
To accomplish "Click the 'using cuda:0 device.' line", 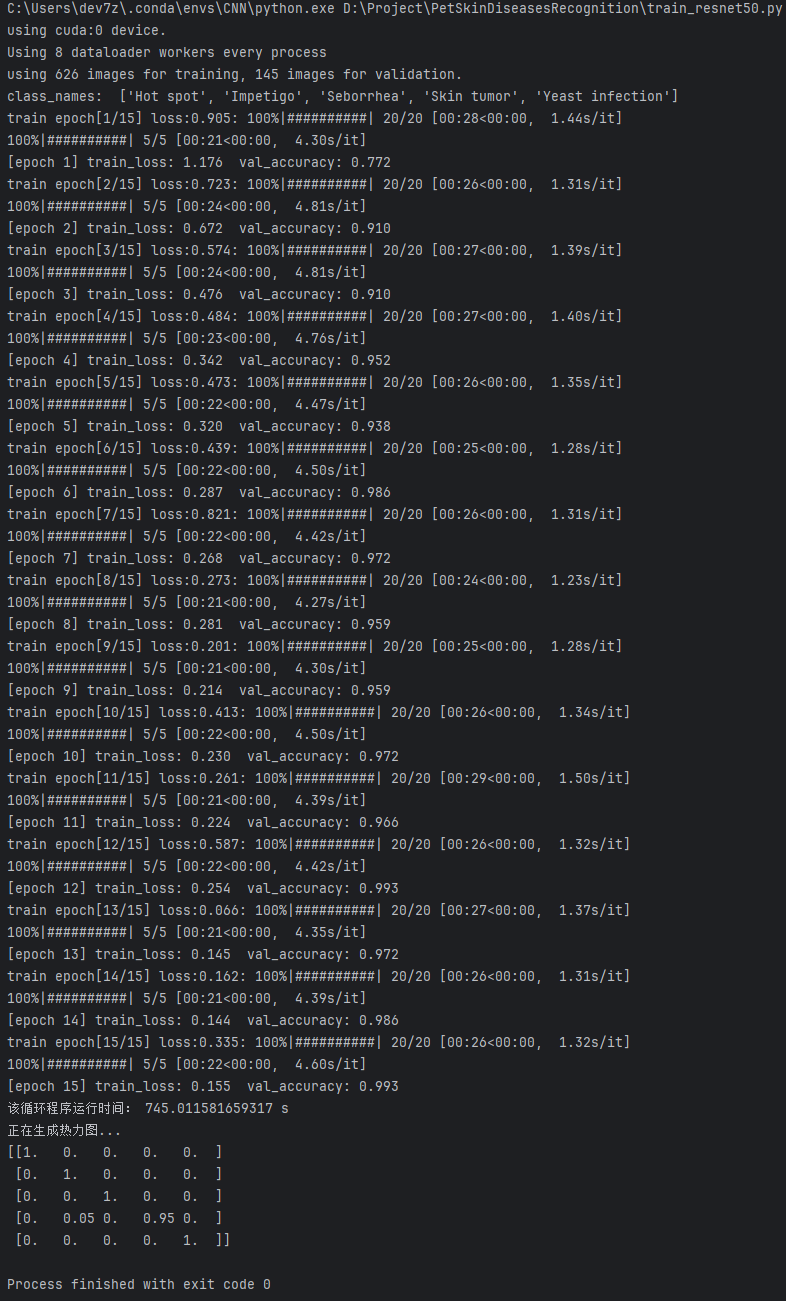I will pos(87,30).
